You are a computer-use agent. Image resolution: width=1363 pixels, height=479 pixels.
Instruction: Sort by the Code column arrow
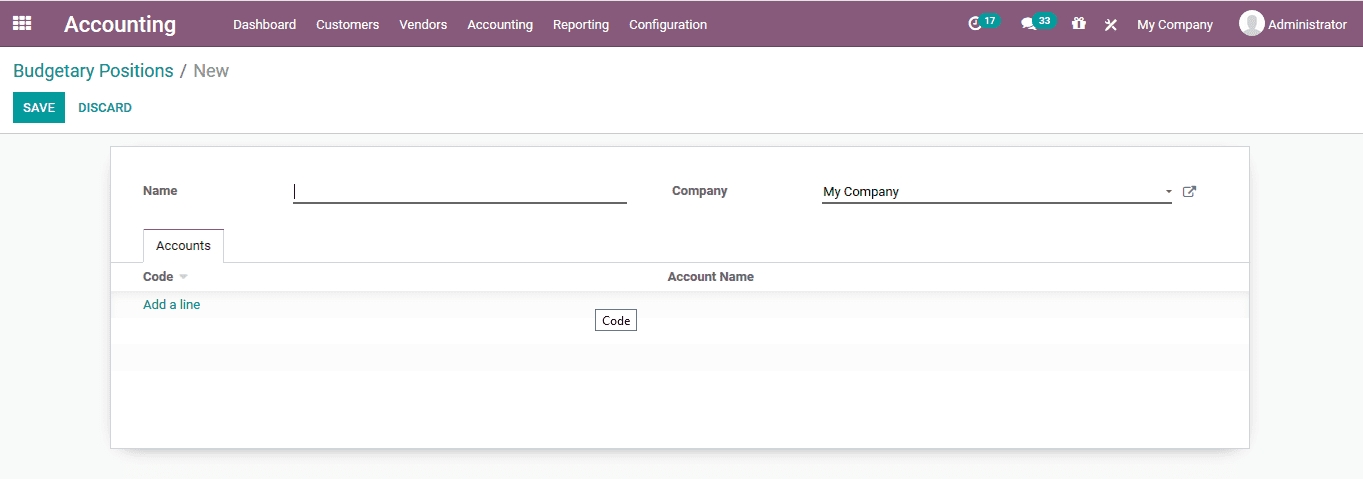(x=183, y=277)
